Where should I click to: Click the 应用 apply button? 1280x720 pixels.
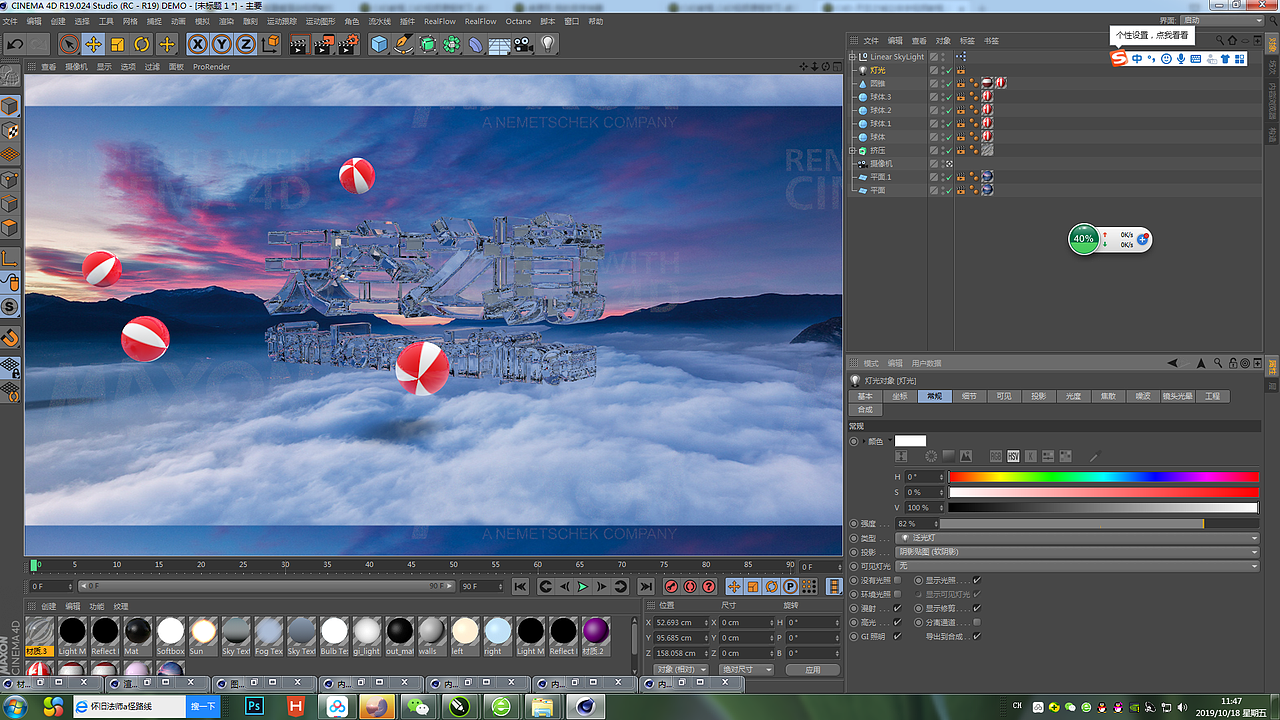pos(812,669)
